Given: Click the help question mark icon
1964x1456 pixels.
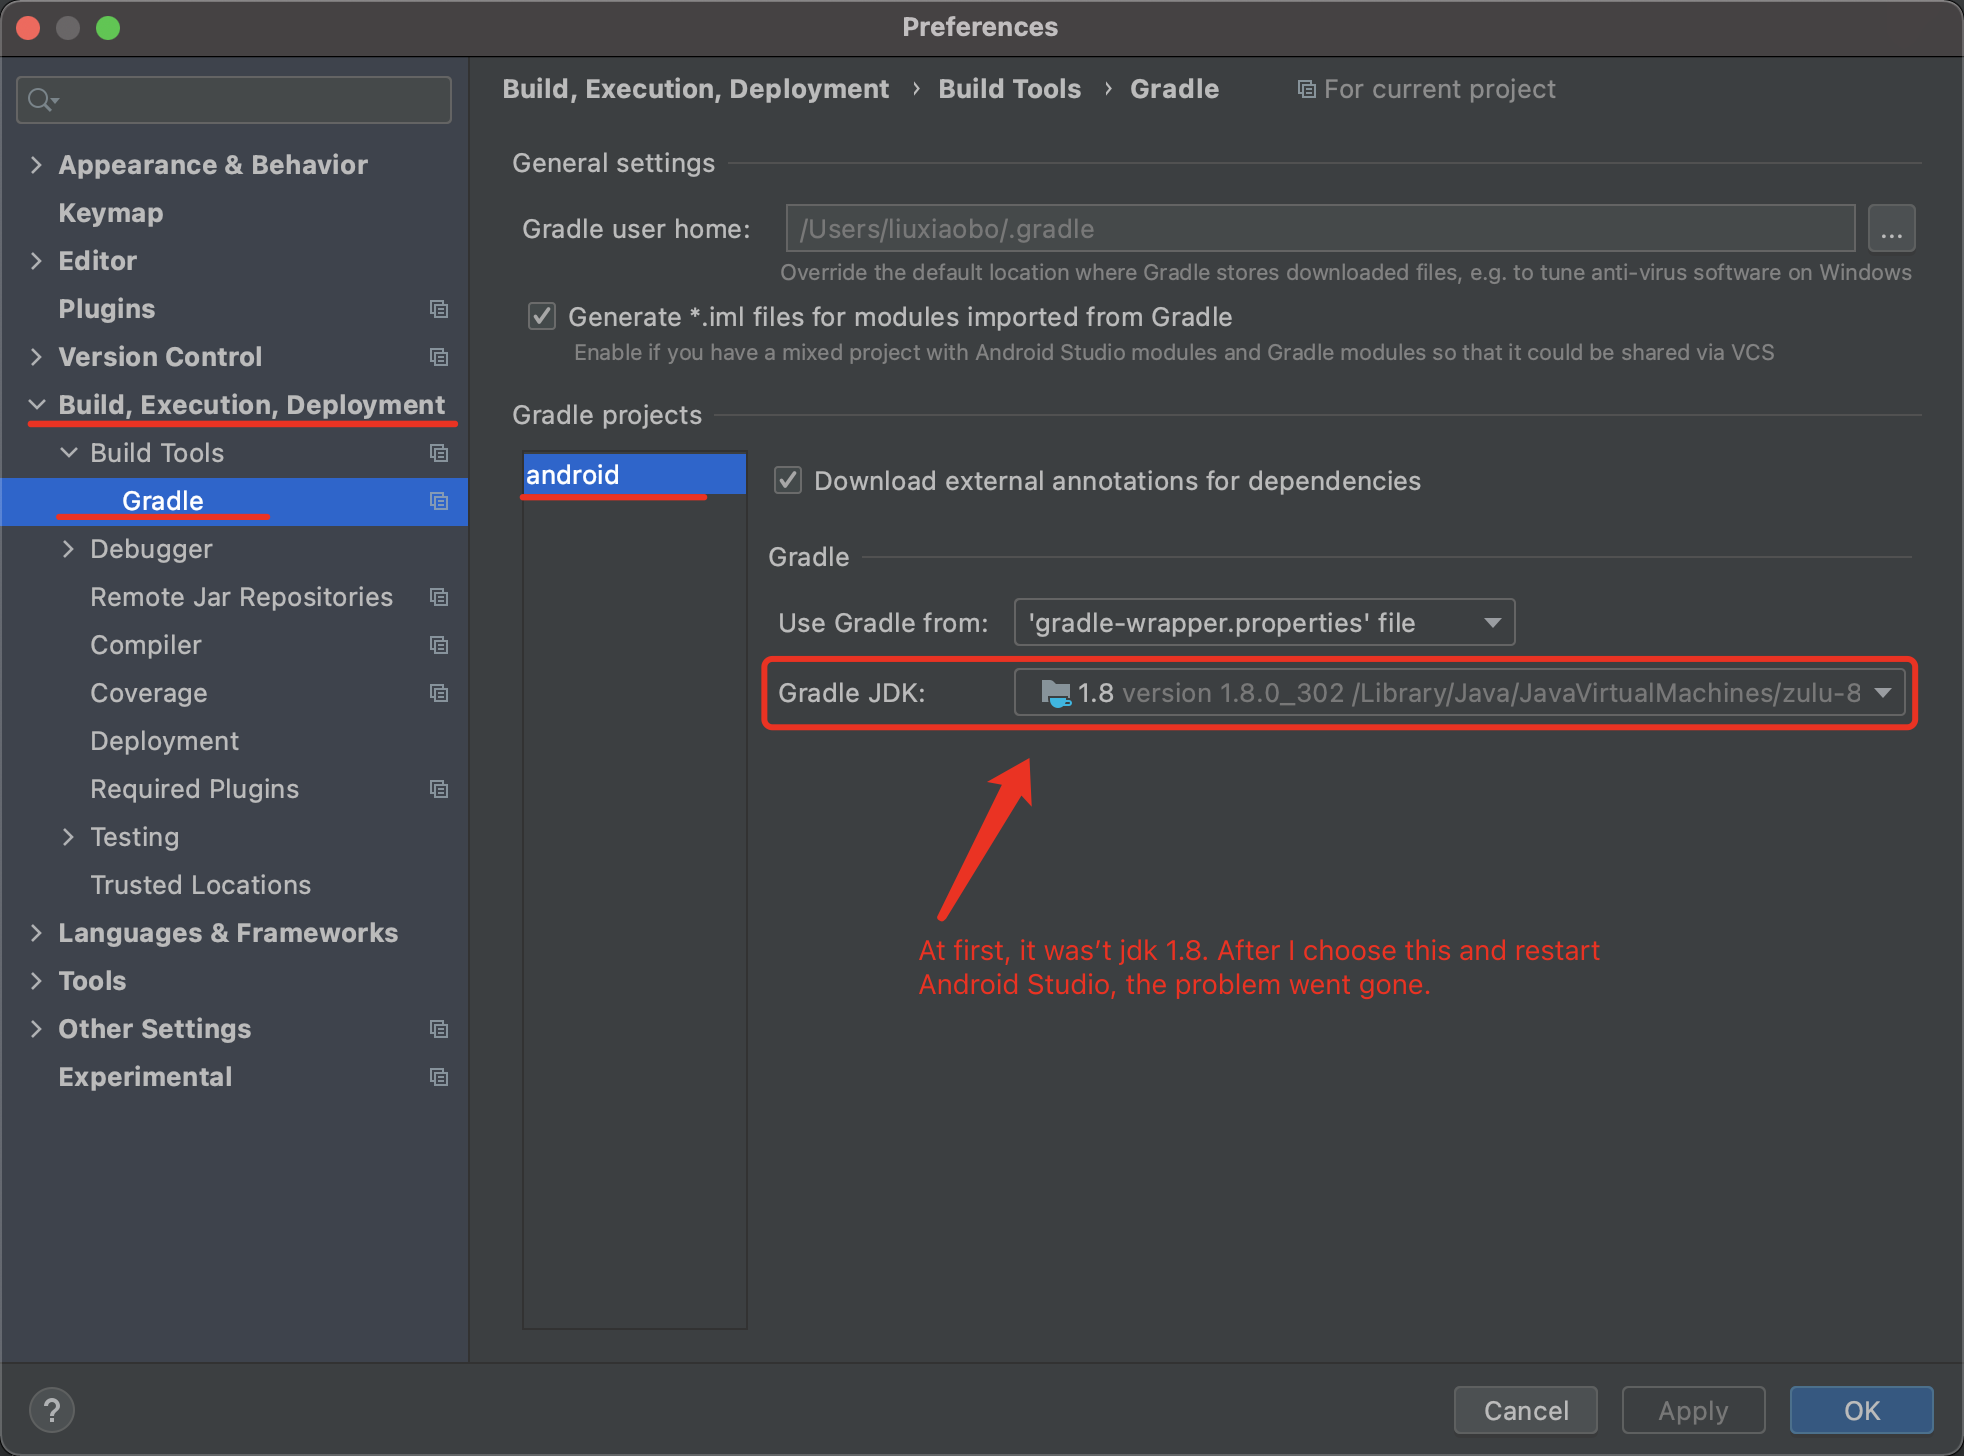Looking at the screenshot, I should click(x=52, y=1410).
